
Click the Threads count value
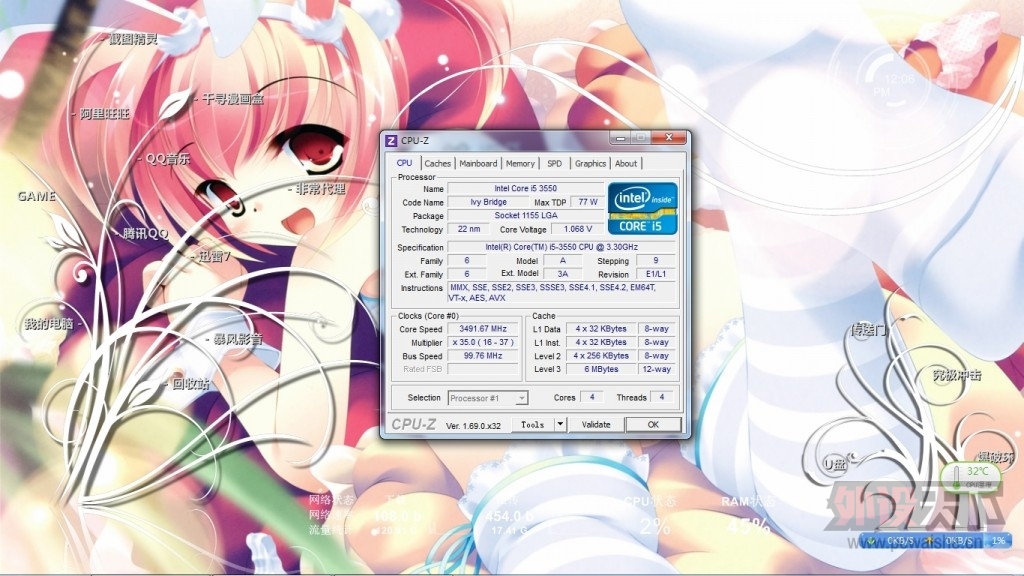pos(662,397)
